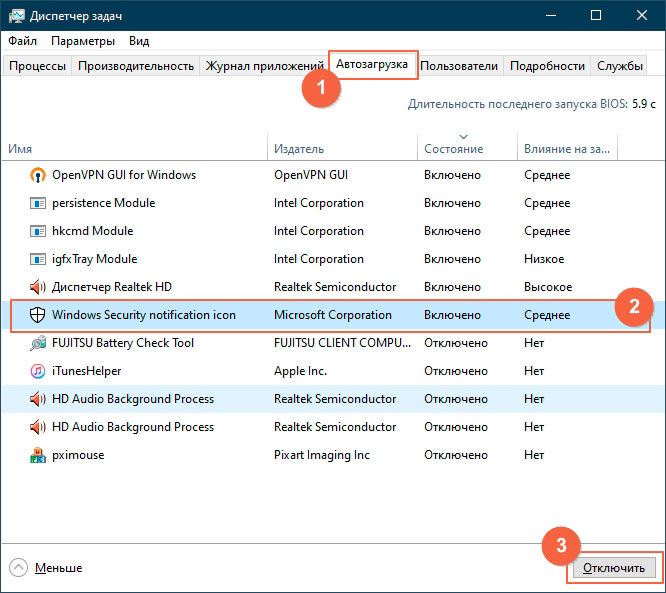Open the Подробности tab
This screenshot has height=593, width=666.
[547, 66]
